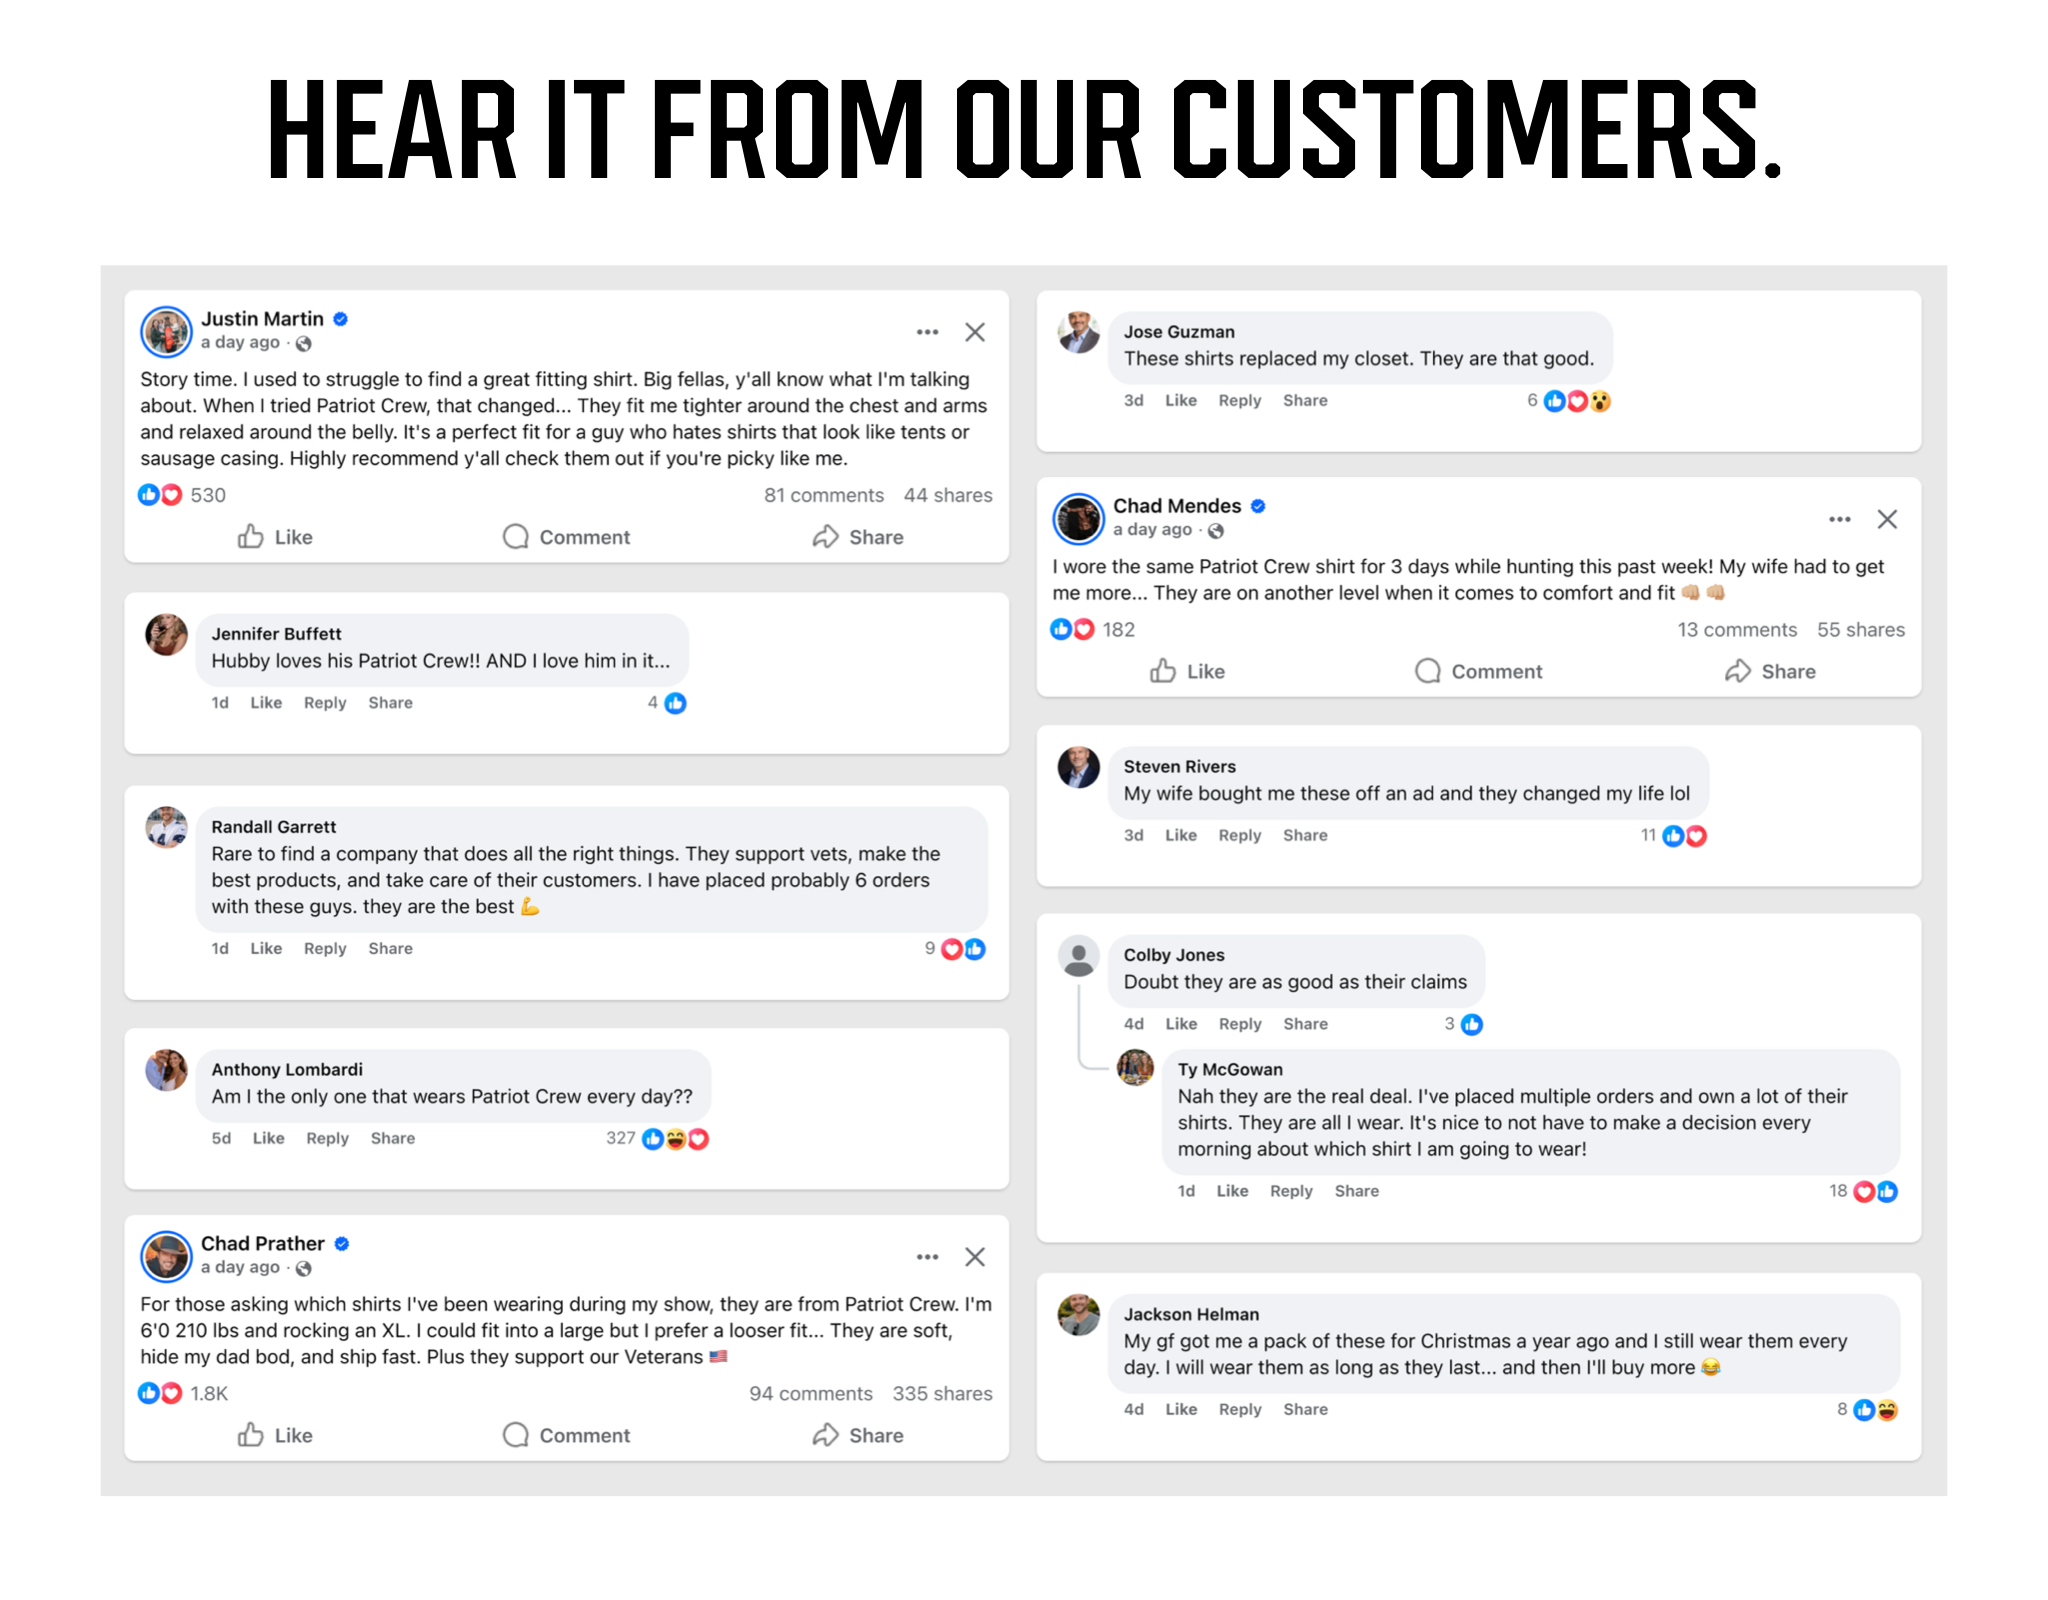Open three-dot menu on Chad Mendes' post
The width and height of the screenshot is (2048, 1600).
(1839, 519)
